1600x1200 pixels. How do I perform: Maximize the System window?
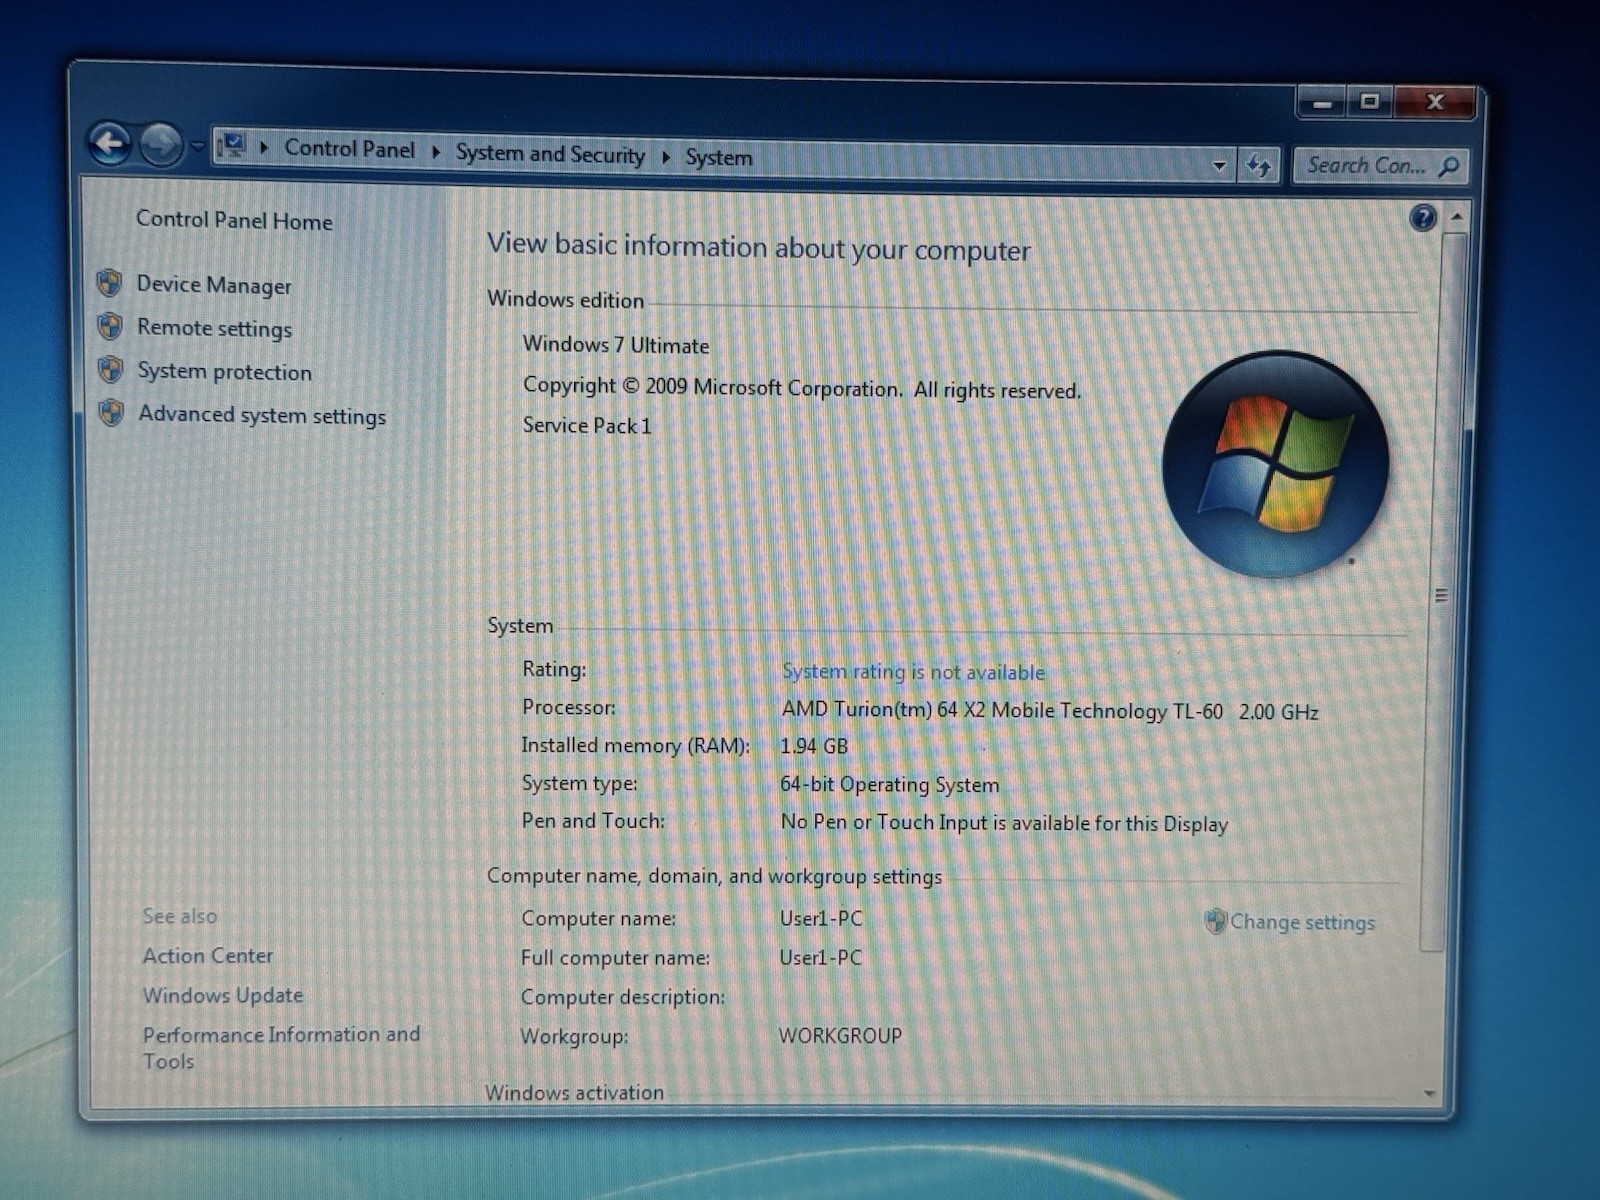point(1370,101)
